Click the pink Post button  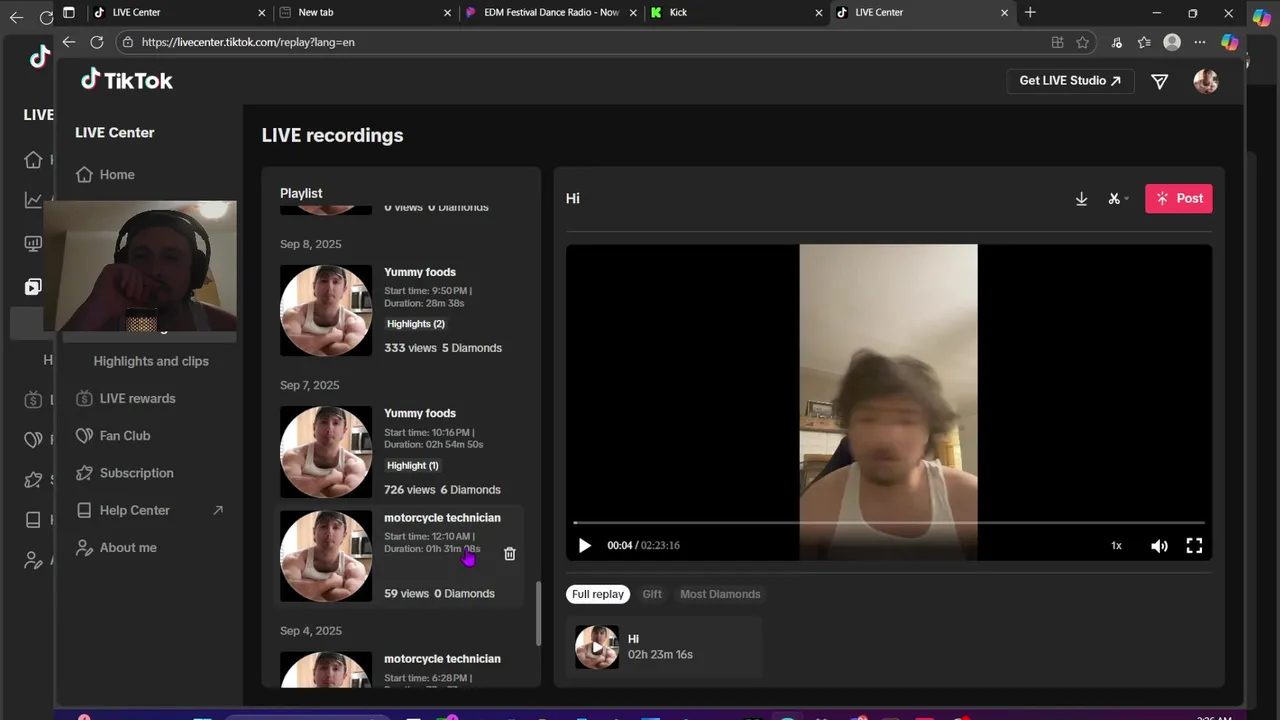pos(1178,198)
